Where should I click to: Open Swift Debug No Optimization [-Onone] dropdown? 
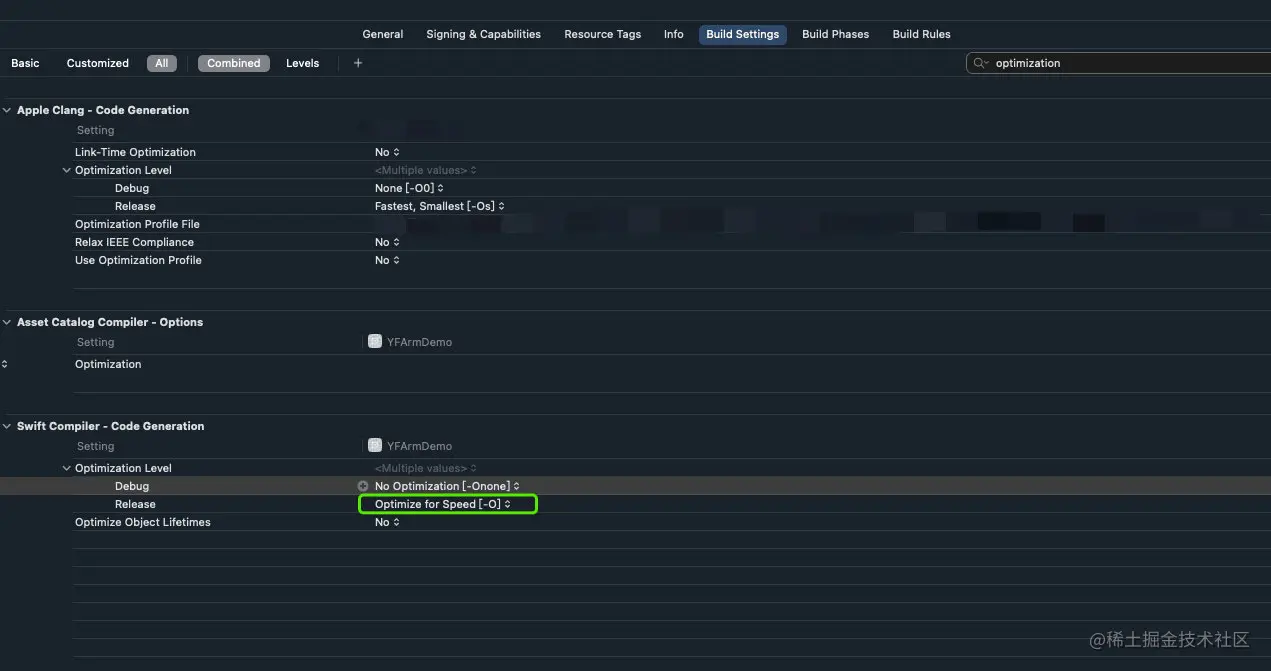(x=447, y=486)
